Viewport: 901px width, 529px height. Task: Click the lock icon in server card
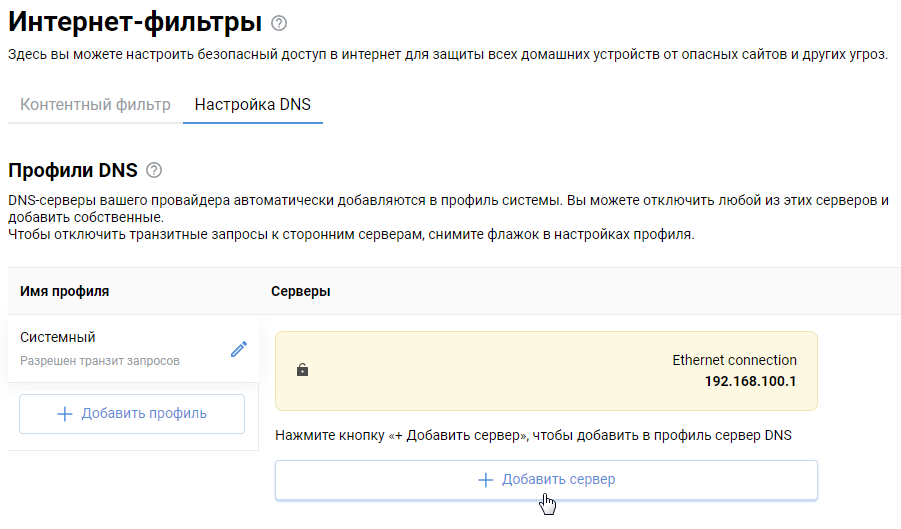coord(303,370)
